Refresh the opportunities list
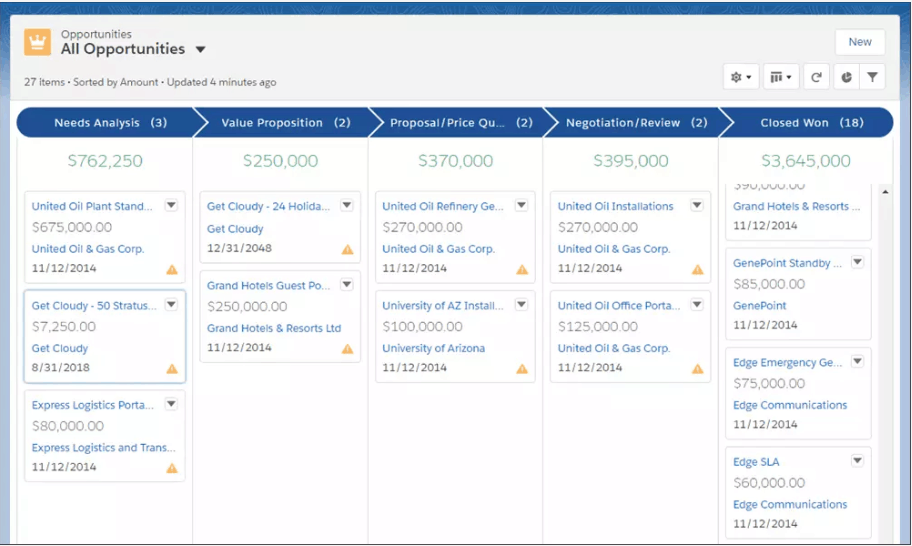Screen dimensions: 912x546 (x=816, y=77)
